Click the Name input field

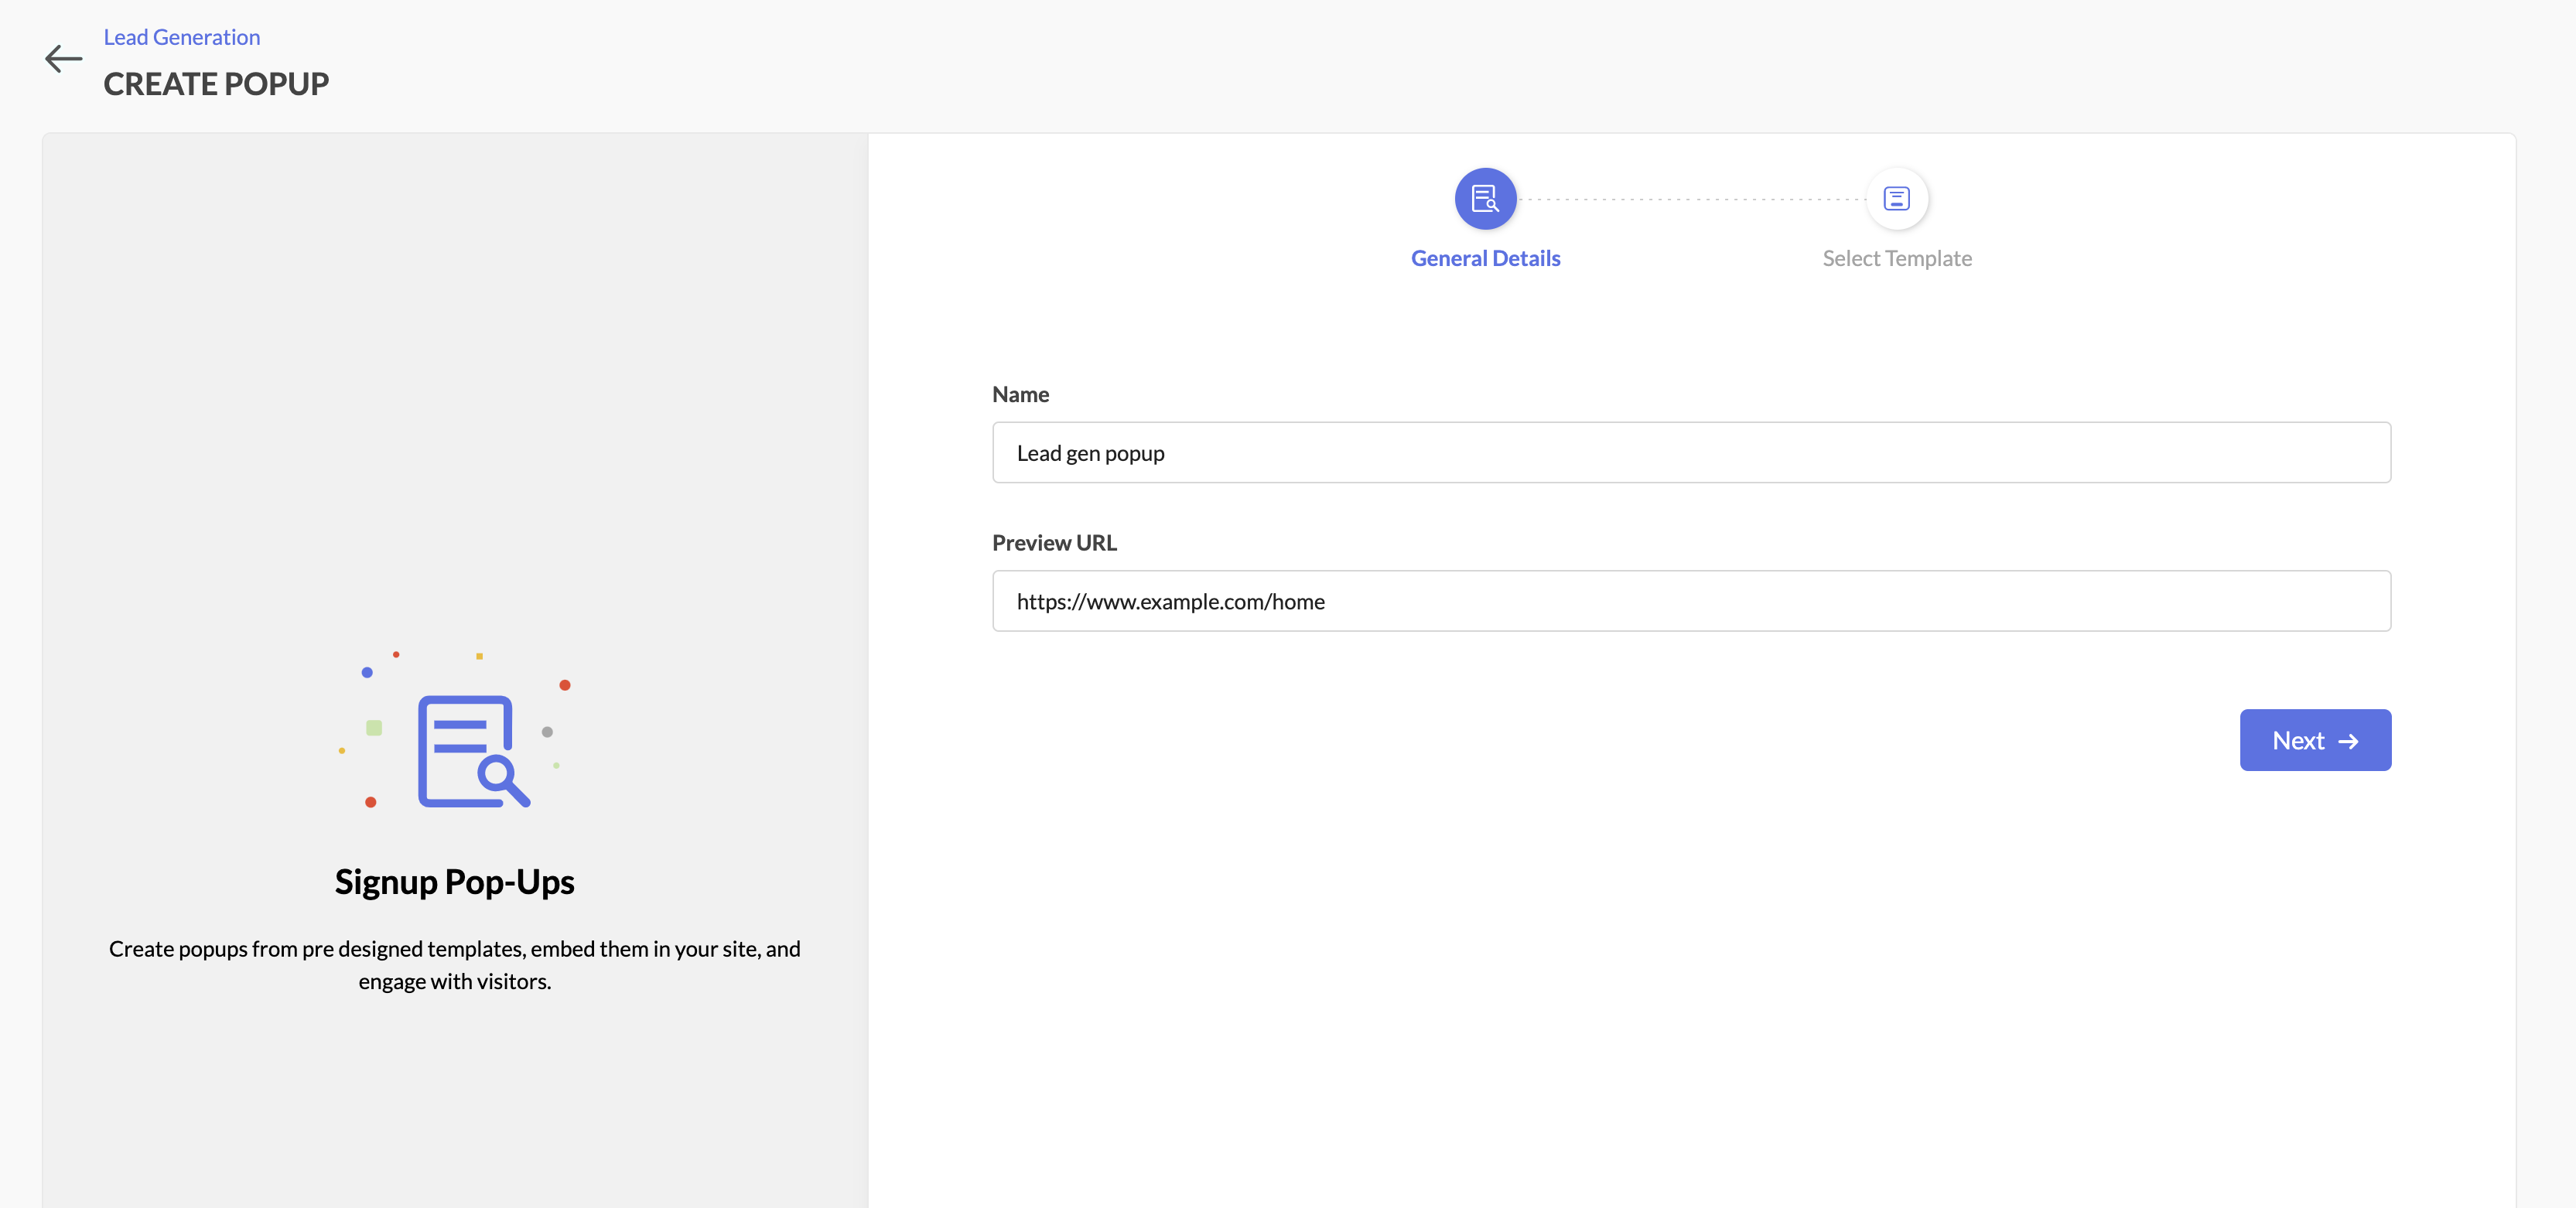[1690, 452]
